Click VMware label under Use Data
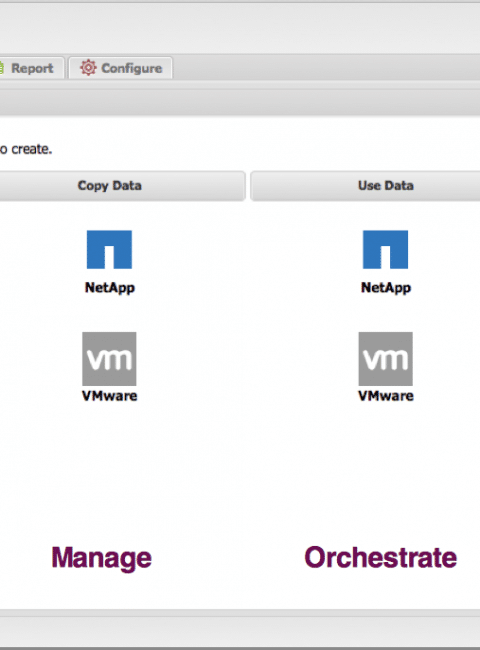The height and width of the screenshot is (650, 480). pyautogui.click(x=386, y=396)
